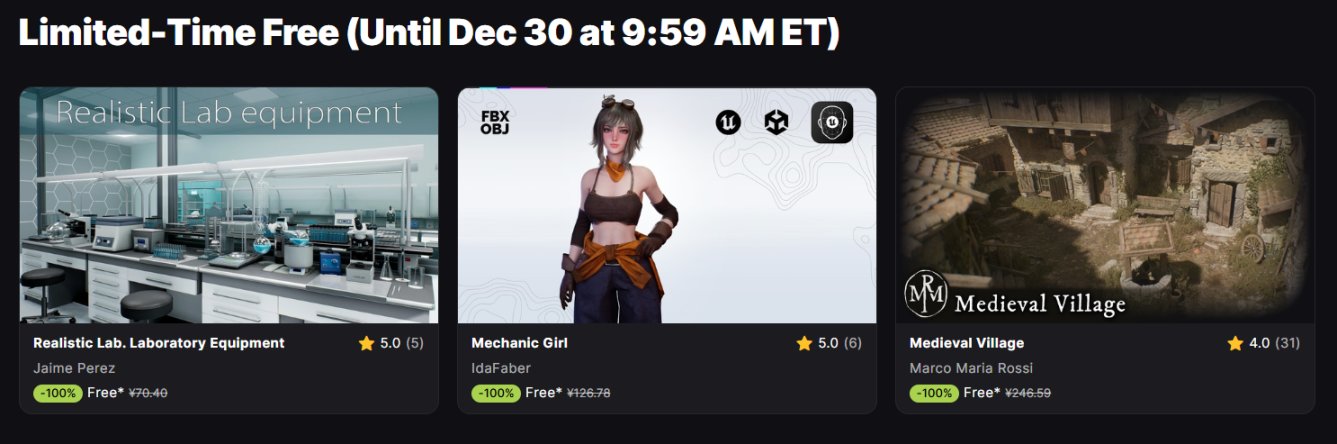
Task: Click the FBX OBJ format badge
Action: click(496, 122)
